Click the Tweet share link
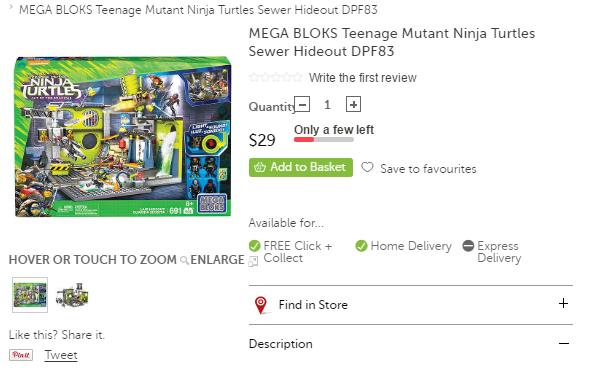 coord(61,355)
